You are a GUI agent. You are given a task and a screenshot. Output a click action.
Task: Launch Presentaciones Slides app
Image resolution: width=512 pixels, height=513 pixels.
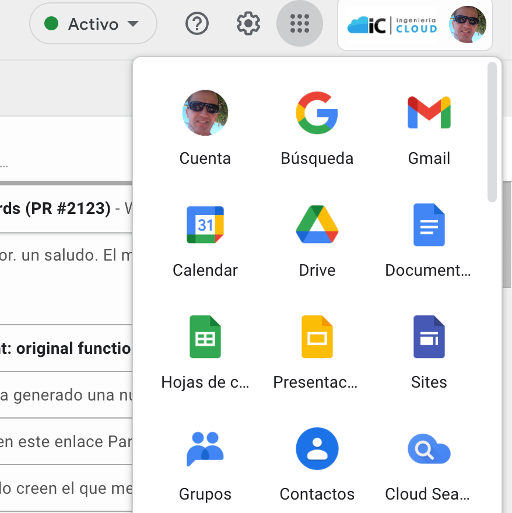coord(317,352)
